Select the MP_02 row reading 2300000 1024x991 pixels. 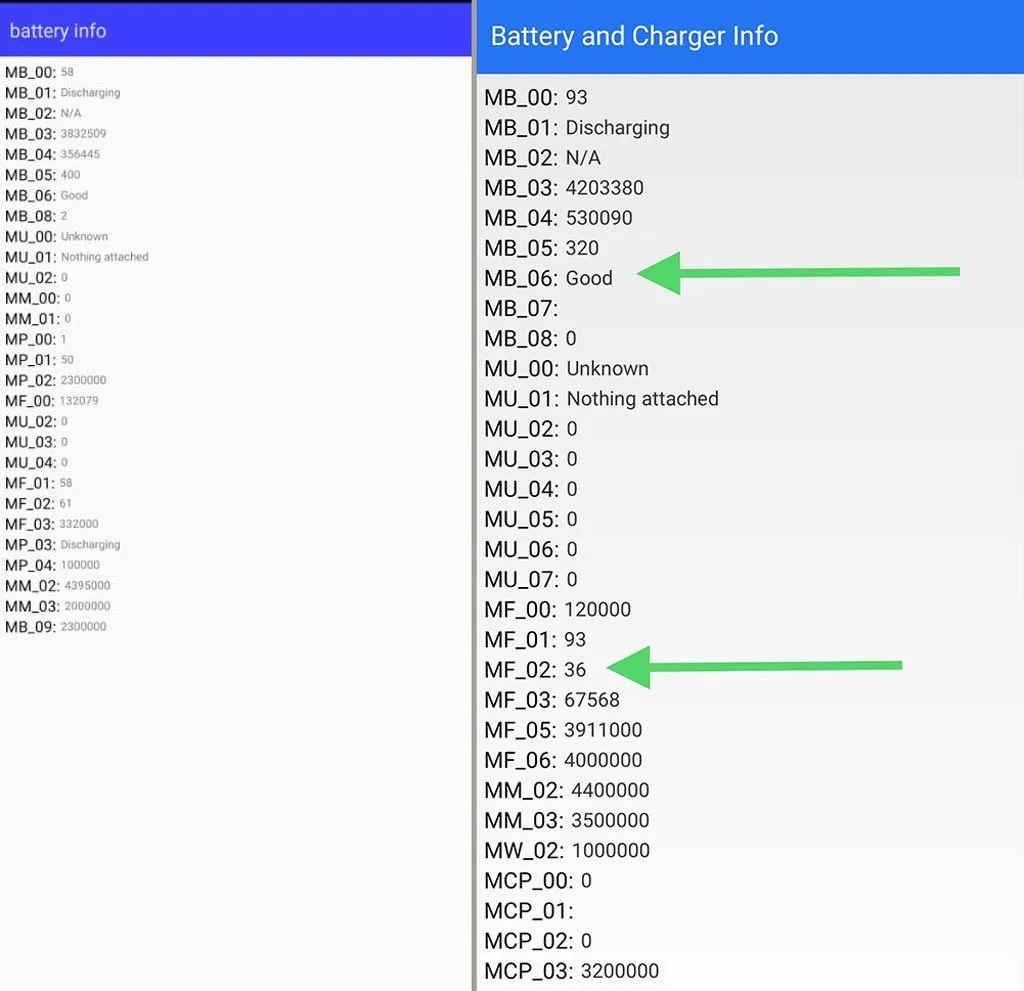pos(55,380)
